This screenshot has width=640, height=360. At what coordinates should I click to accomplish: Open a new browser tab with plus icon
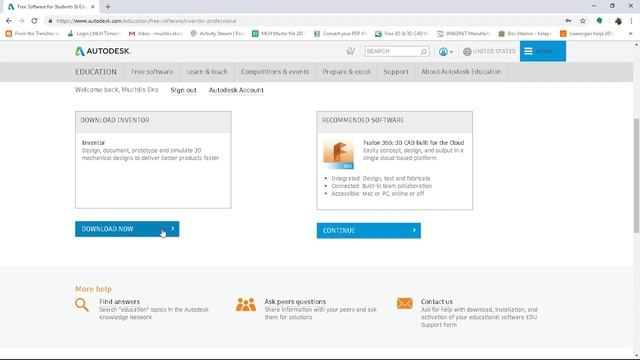coord(108,7)
